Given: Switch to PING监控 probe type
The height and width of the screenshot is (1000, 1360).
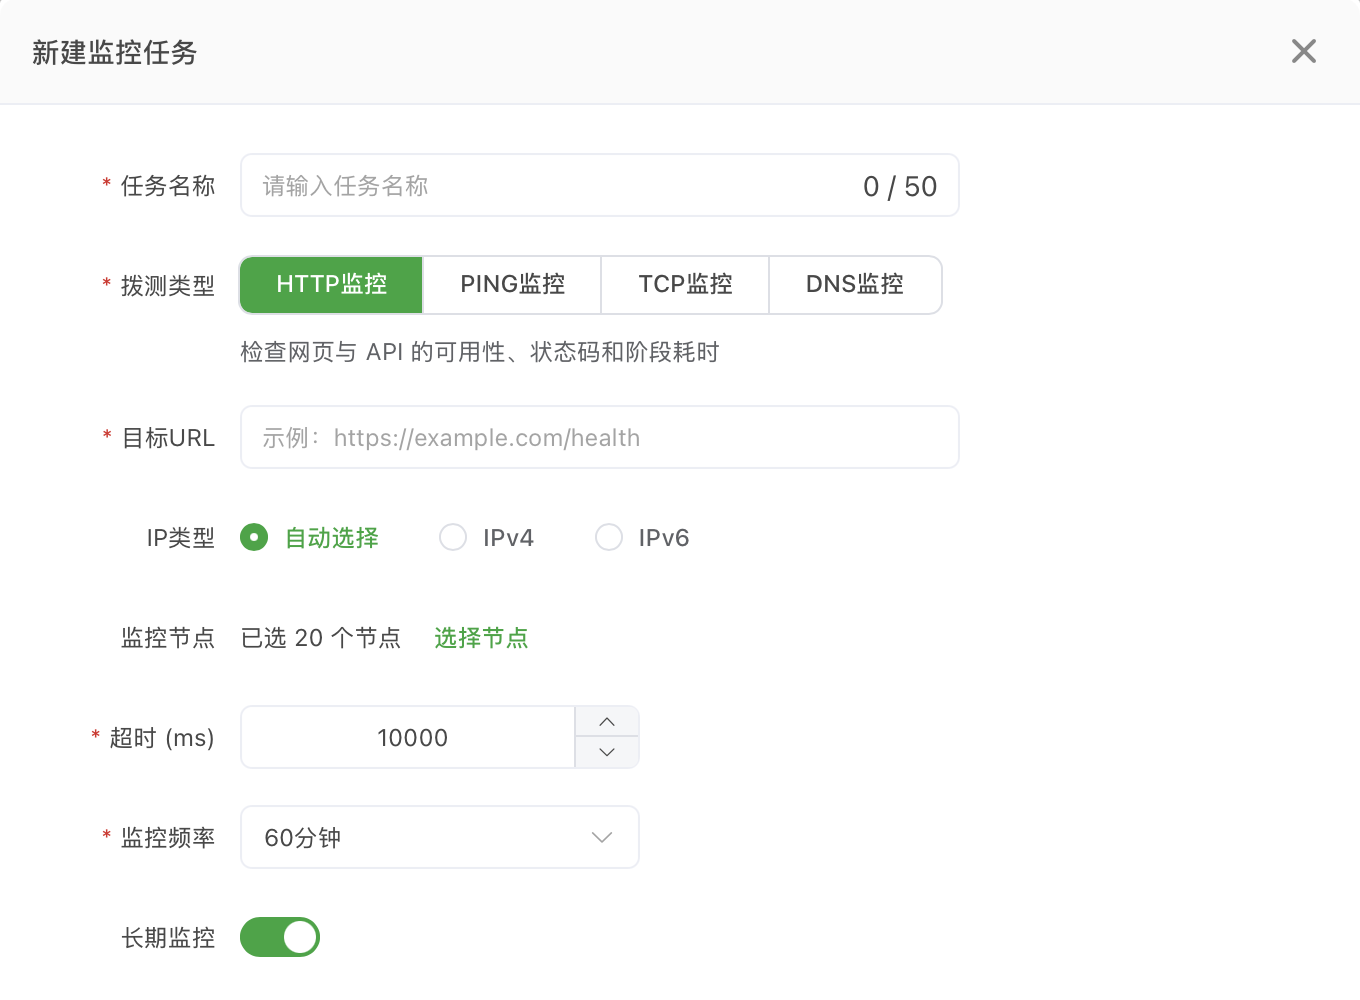Looking at the screenshot, I should pos(512,285).
